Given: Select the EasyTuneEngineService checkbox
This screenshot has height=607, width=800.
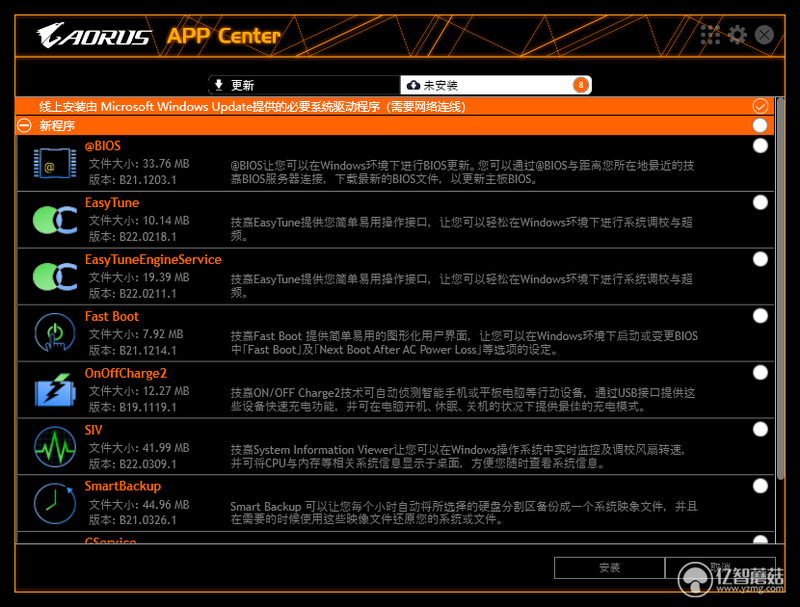Looking at the screenshot, I should tap(760, 259).
